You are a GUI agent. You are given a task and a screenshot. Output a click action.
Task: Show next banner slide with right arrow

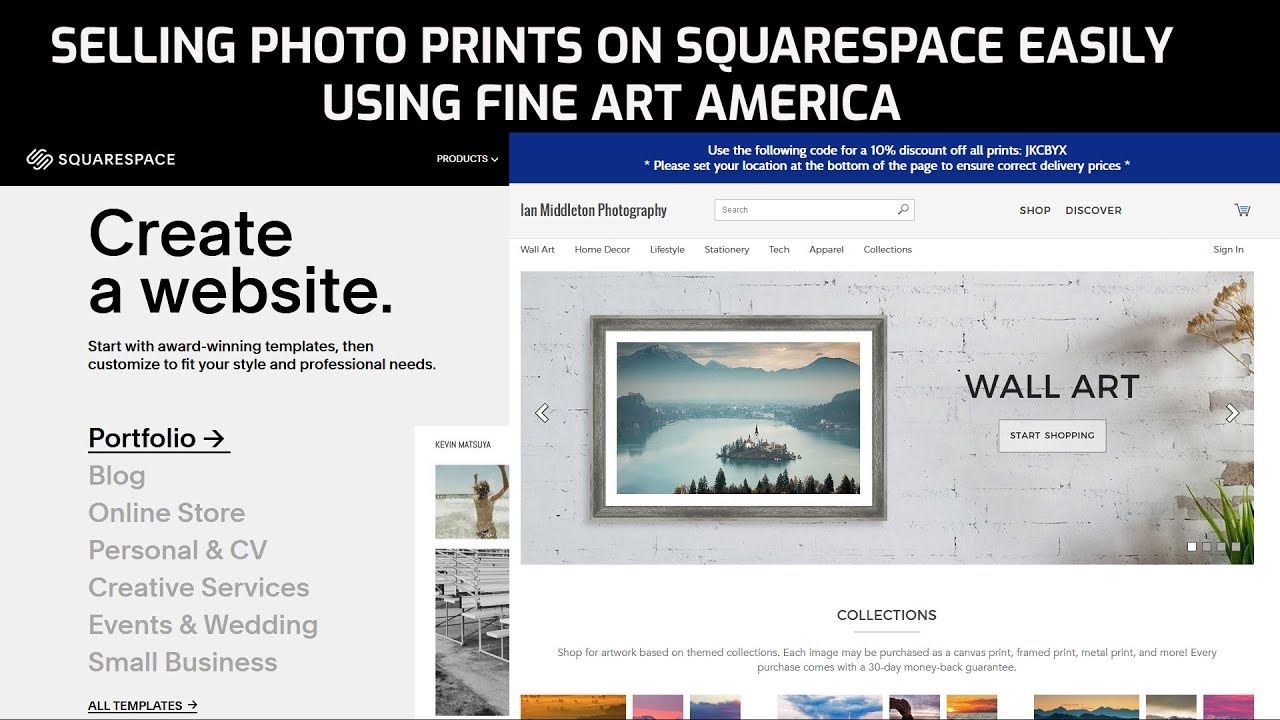pos(1232,413)
